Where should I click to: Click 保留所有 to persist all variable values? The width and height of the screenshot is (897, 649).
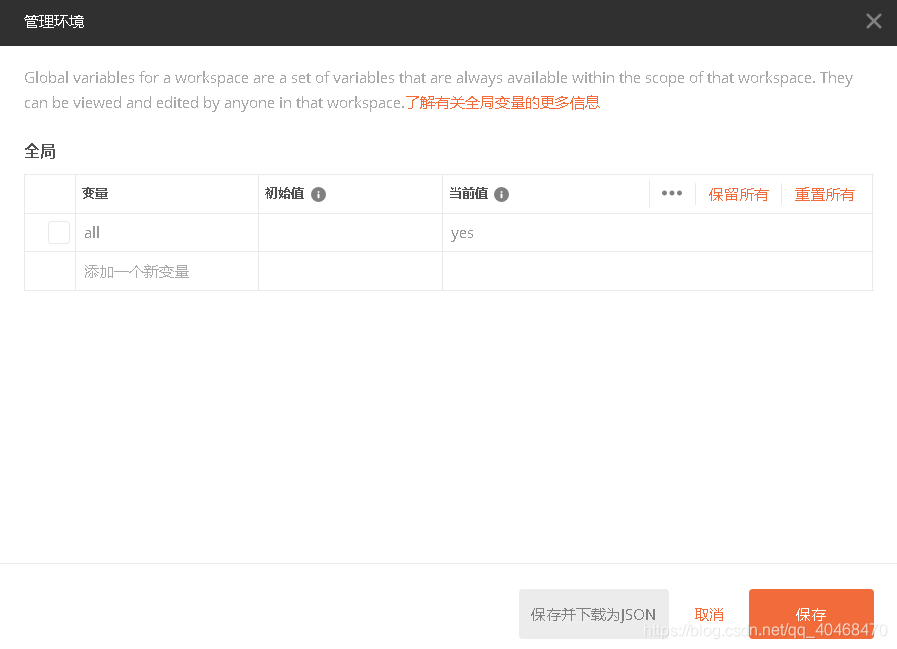pyautogui.click(x=738, y=194)
